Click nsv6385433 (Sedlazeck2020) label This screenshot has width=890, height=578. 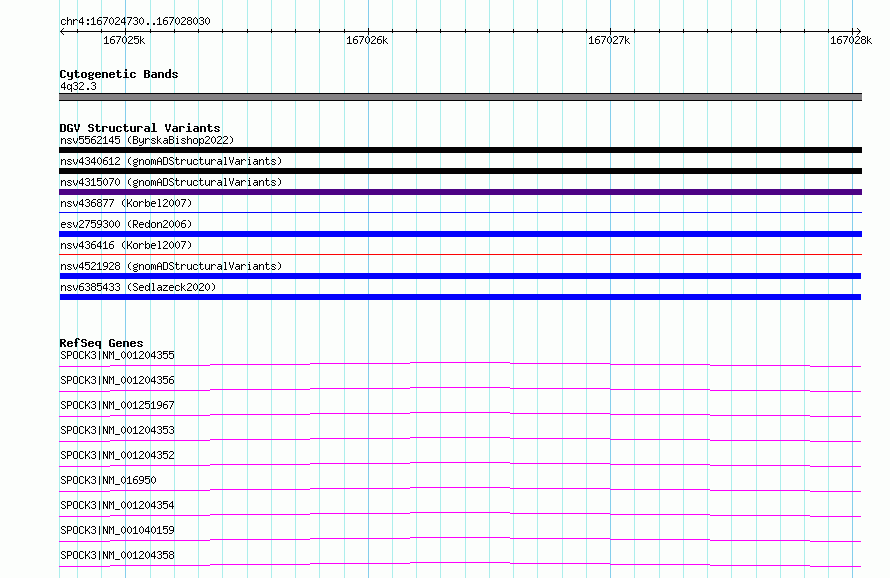tap(138, 287)
